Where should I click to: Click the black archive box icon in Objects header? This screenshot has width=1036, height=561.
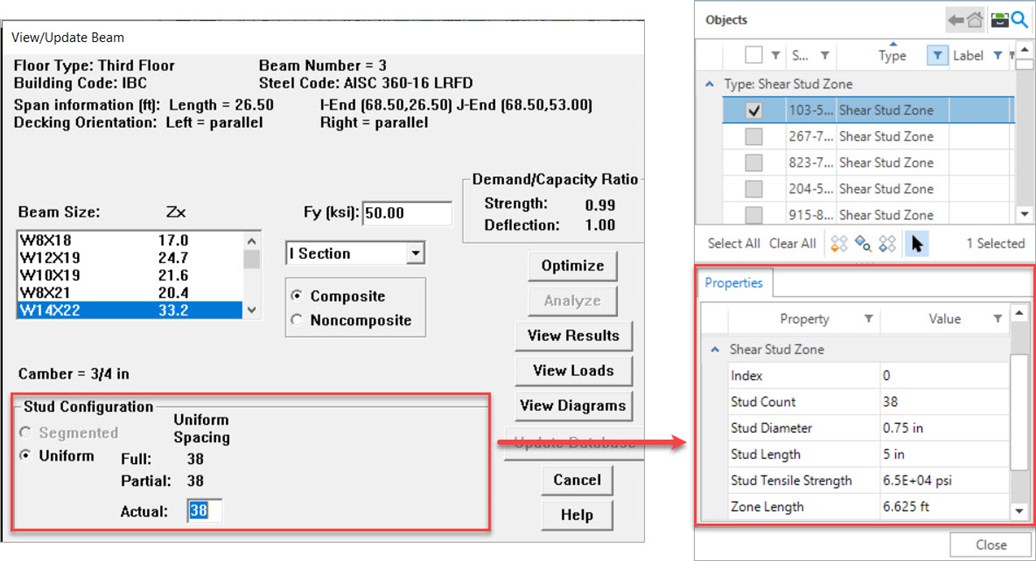(x=998, y=20)
